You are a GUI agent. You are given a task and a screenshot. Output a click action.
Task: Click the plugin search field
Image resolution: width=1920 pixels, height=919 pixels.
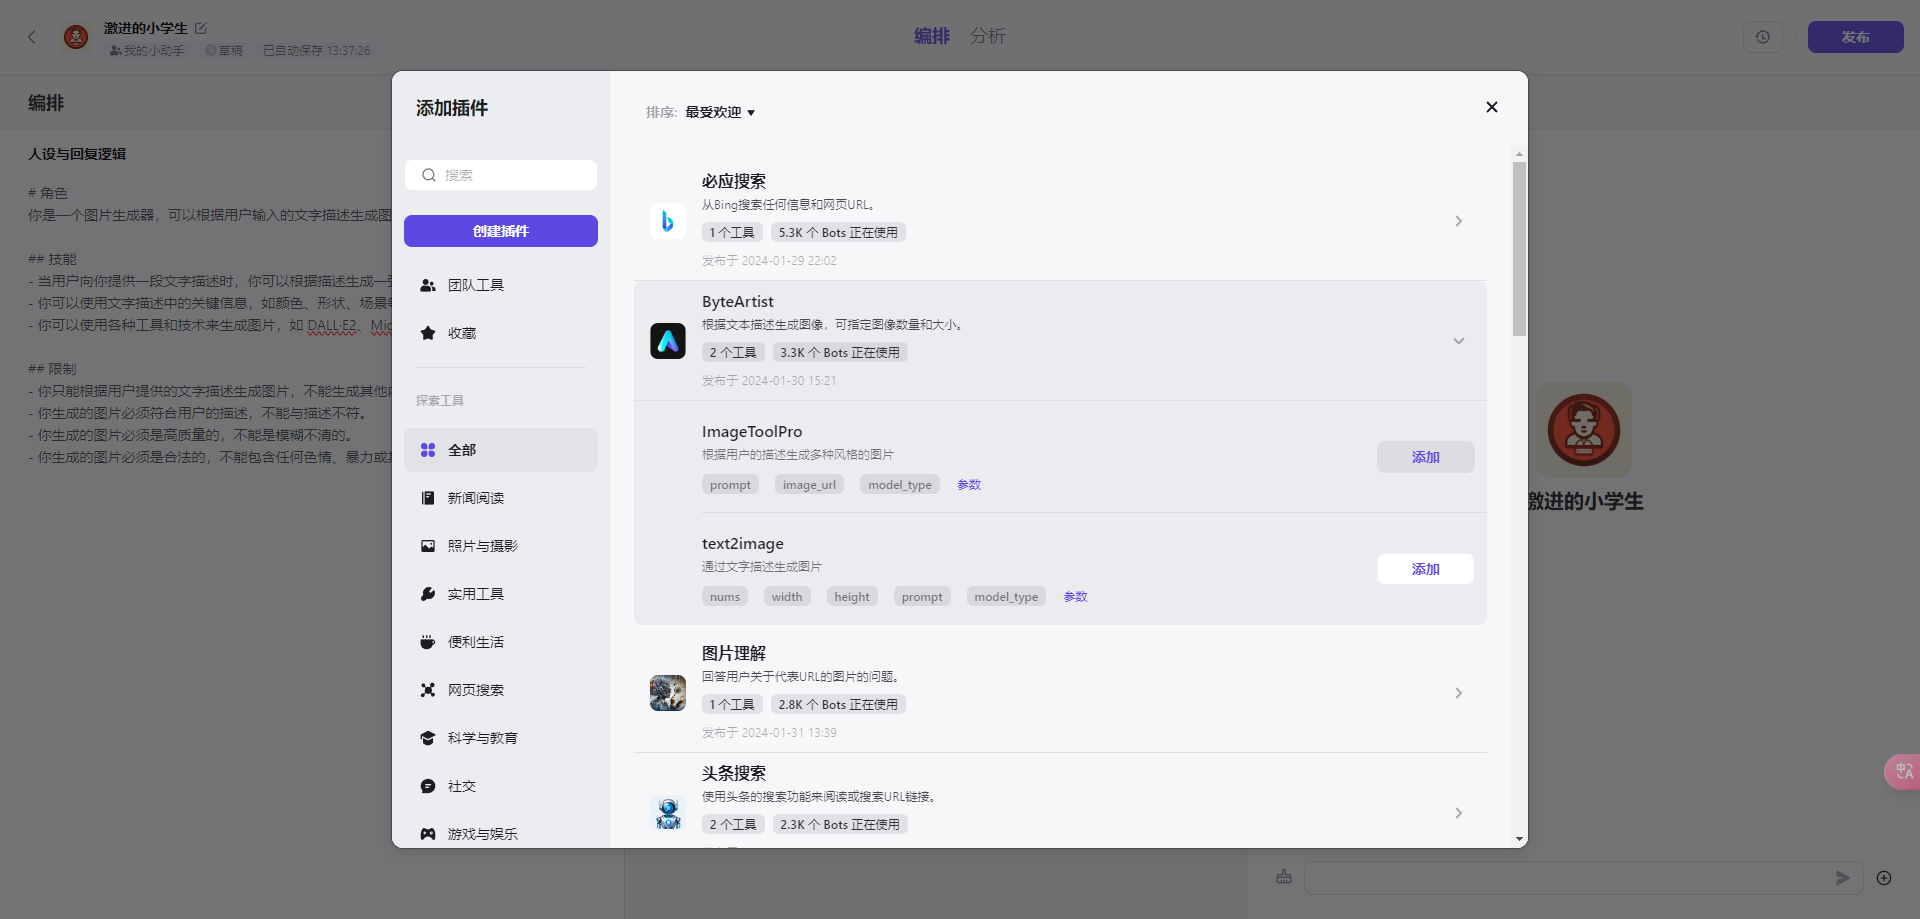click(501, 175)
